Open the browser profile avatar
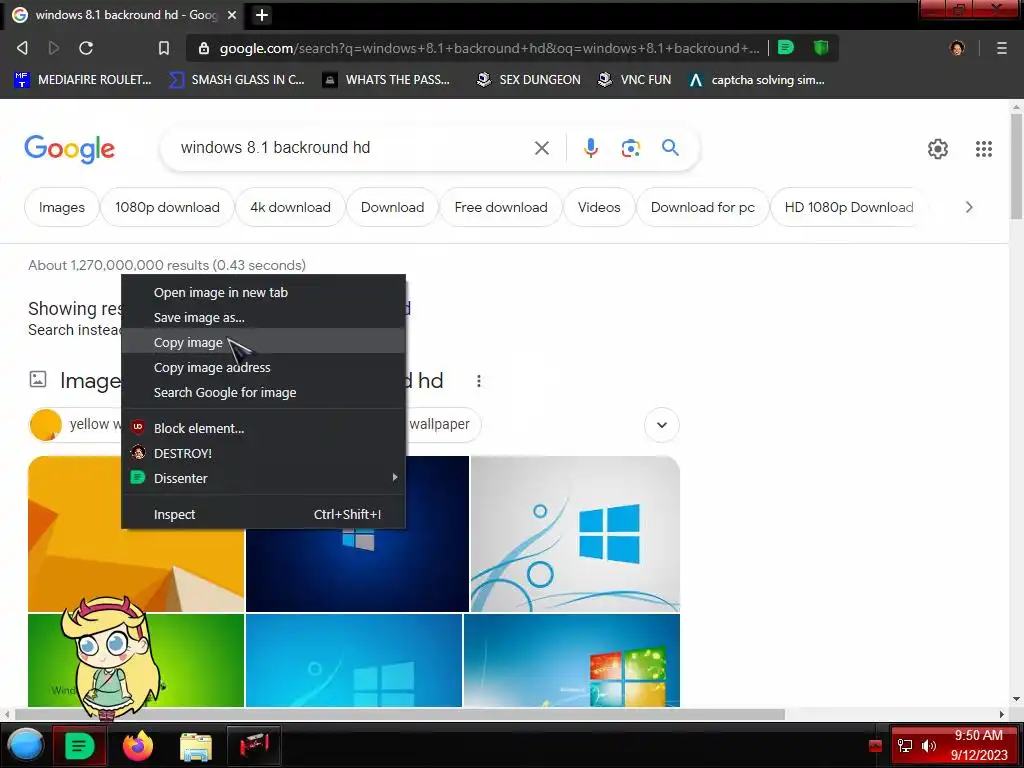Image resolution: width=1024 pixels, height=768 pixels. (957, 48)
